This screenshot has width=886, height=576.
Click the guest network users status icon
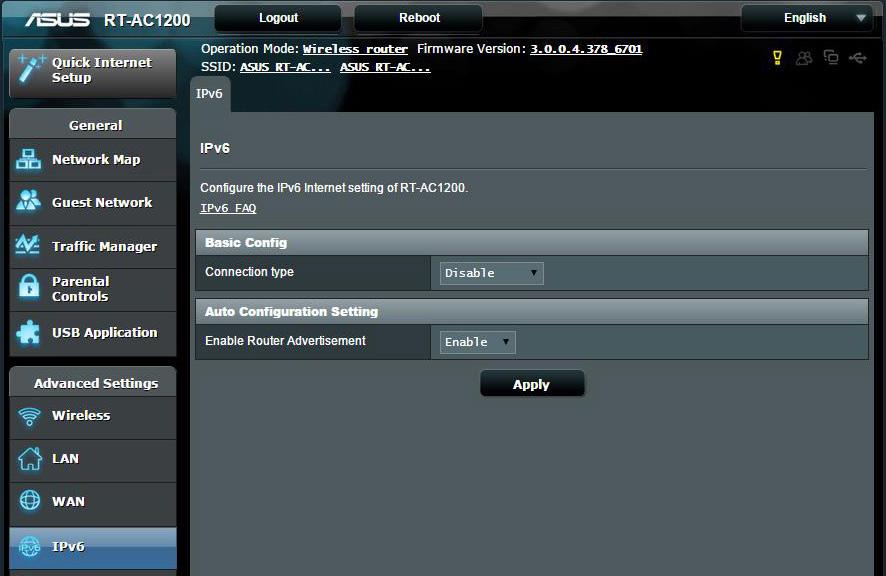click(x=804, y=58)
